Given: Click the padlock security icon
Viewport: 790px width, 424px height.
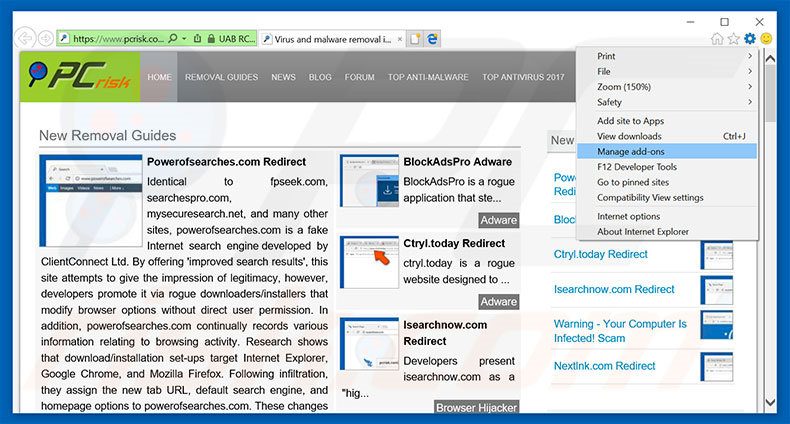Looking at the screenshot, I should 211,38.
